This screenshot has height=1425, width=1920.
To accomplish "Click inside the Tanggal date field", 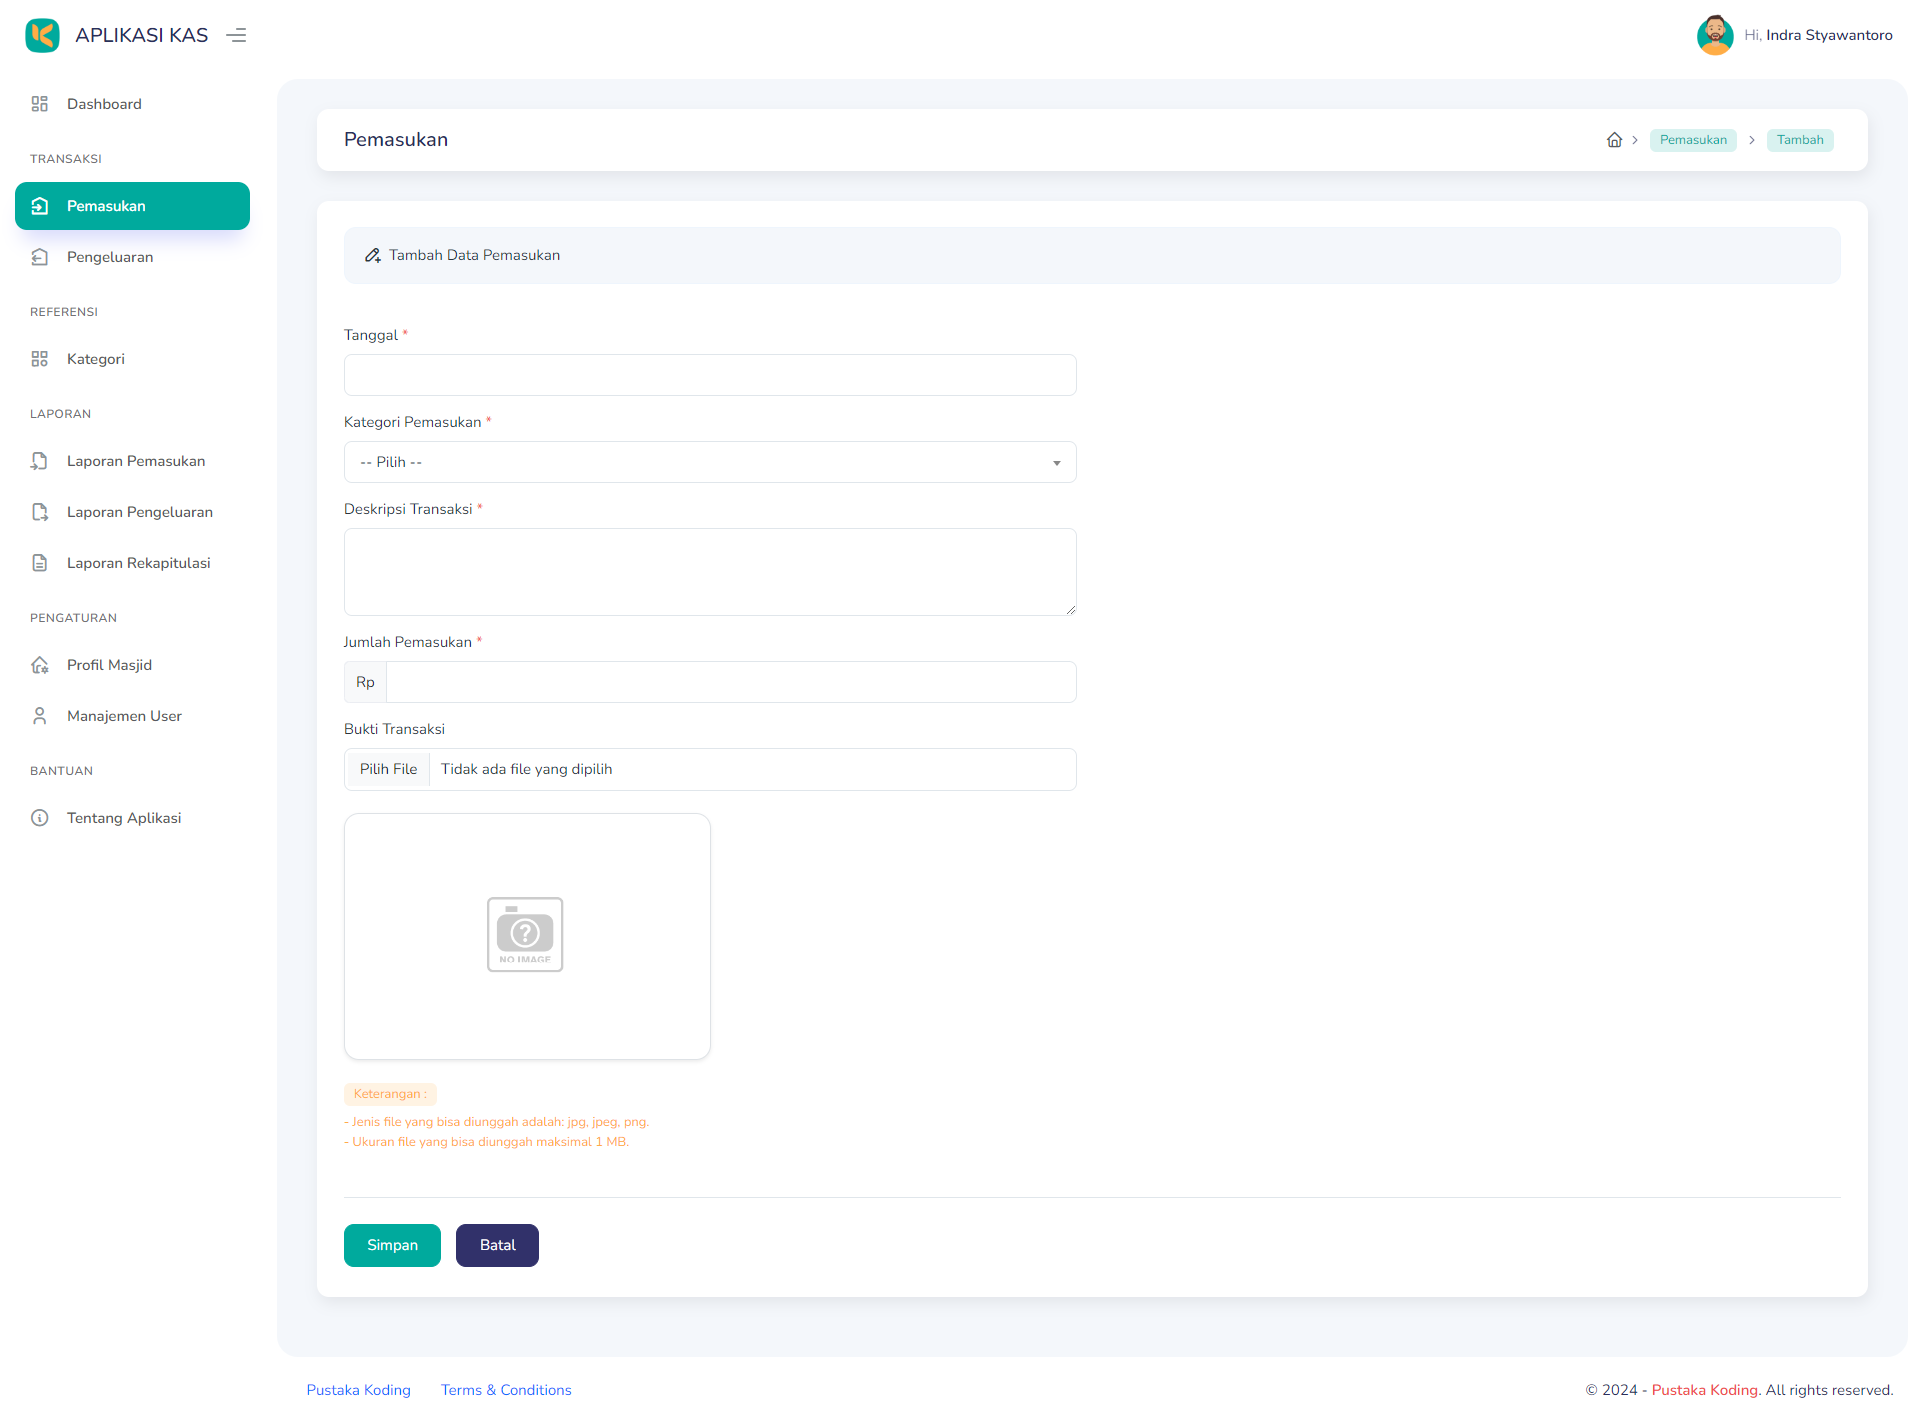I will pos(709,375).
